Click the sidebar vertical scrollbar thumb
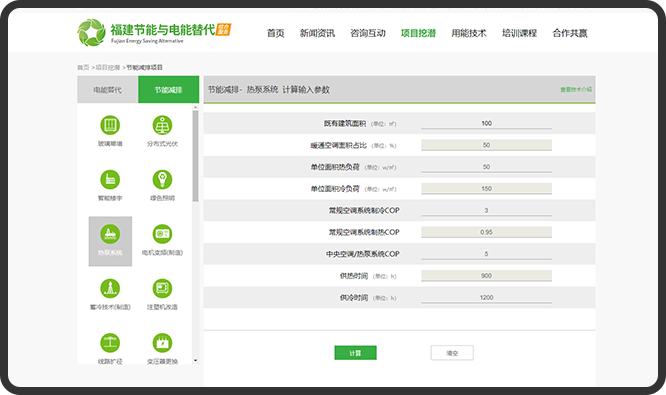The image size is (666, 395). 195,156
